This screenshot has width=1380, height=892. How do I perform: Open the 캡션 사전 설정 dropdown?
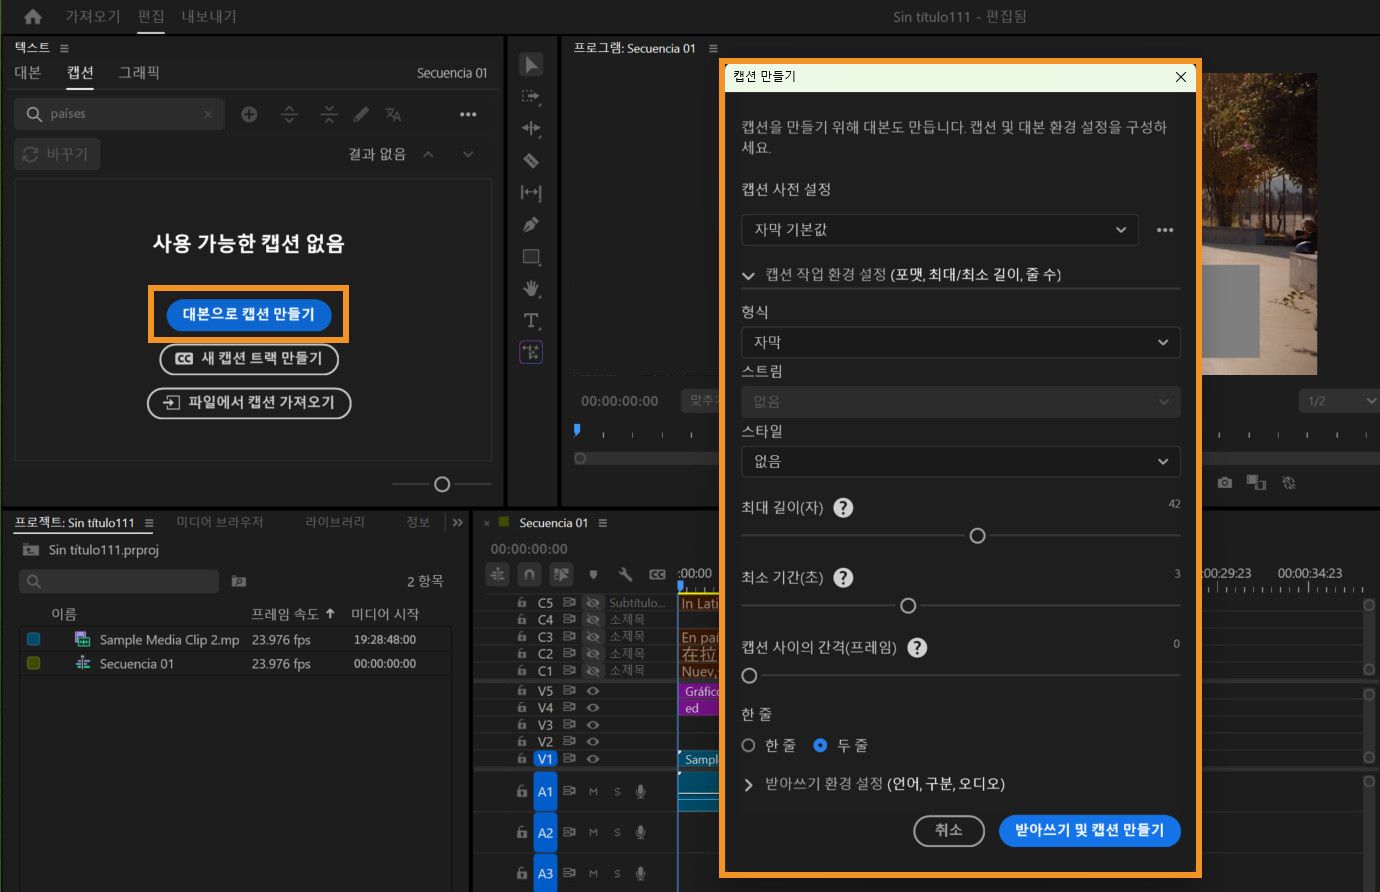coord(939,230)
